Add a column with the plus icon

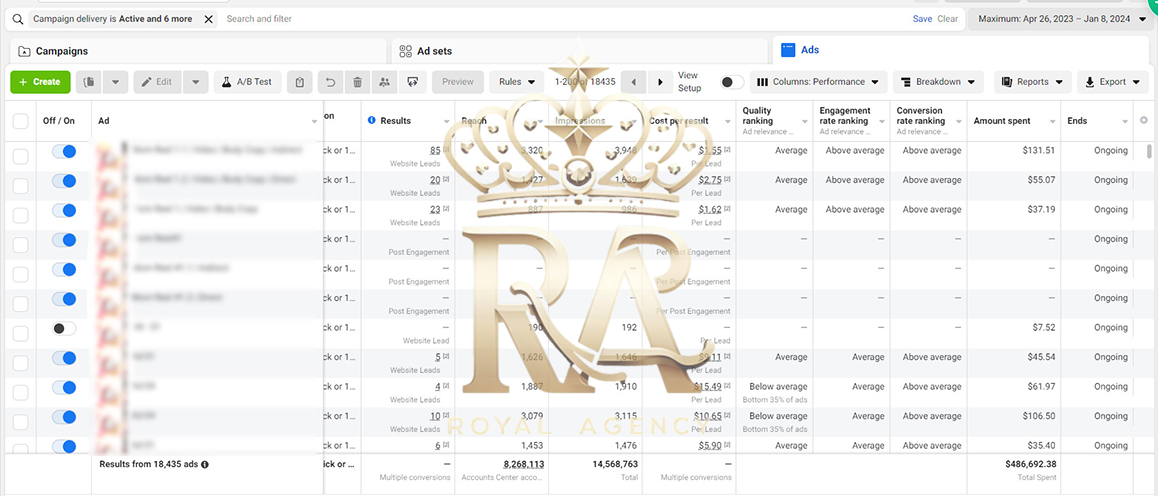[1144, 120]
